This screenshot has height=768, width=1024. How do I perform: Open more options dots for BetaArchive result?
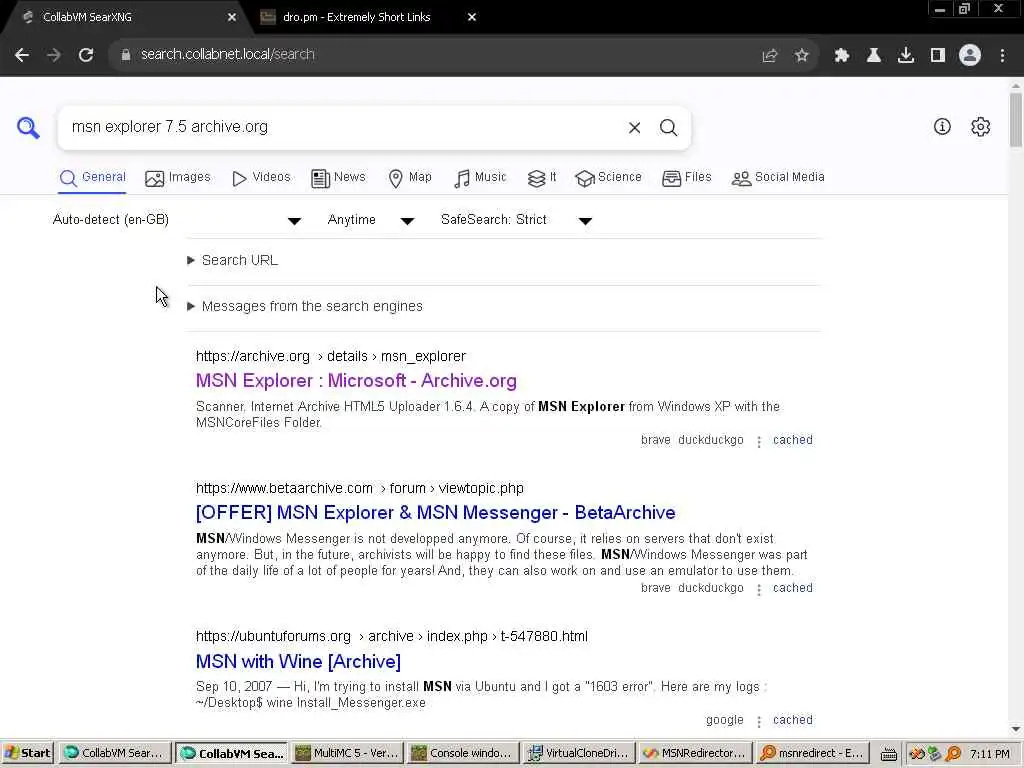[x=759, y=590]
